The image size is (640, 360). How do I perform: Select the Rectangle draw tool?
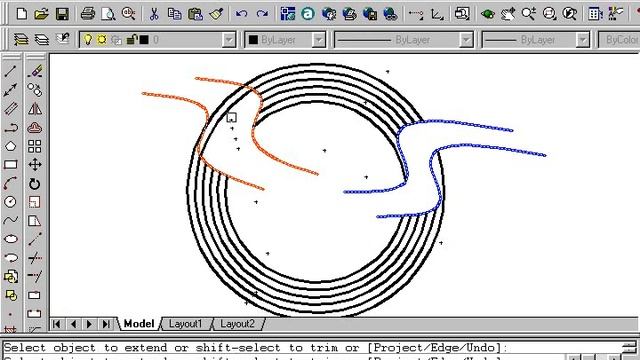tap(11, 165)
